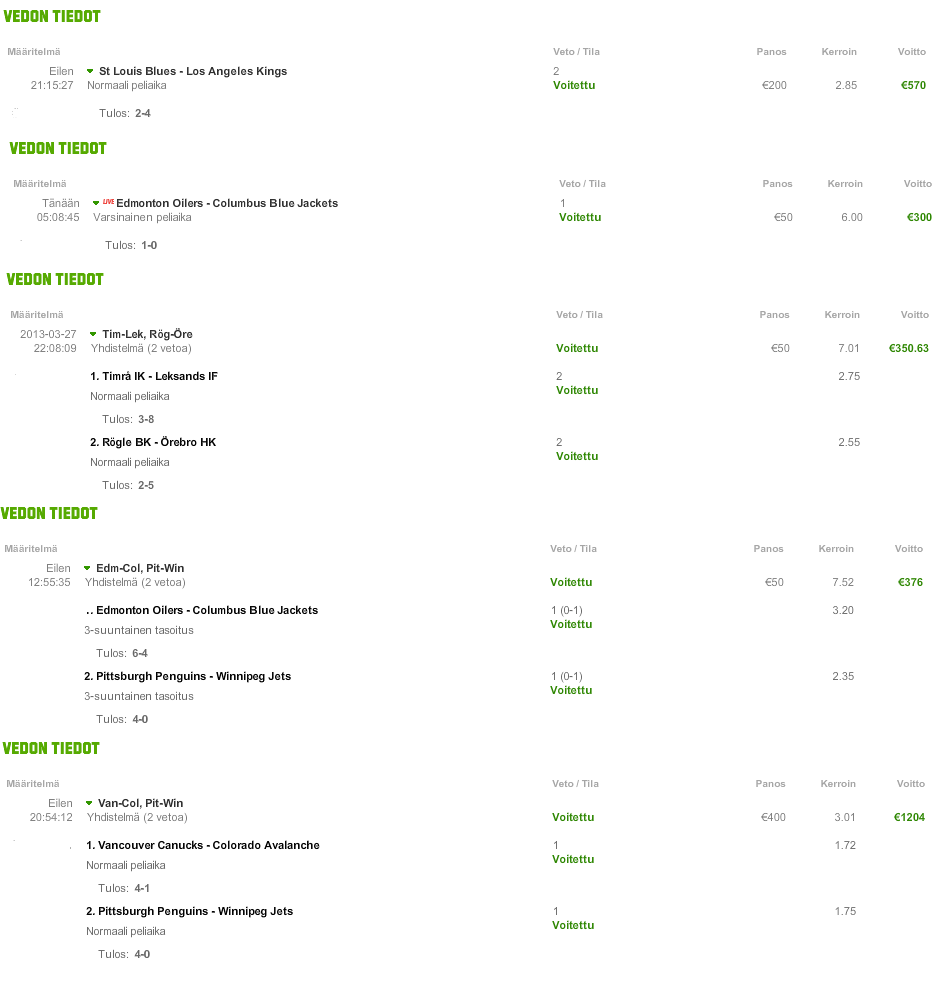Click the Tulos 6-4 result text

[121, 653]
